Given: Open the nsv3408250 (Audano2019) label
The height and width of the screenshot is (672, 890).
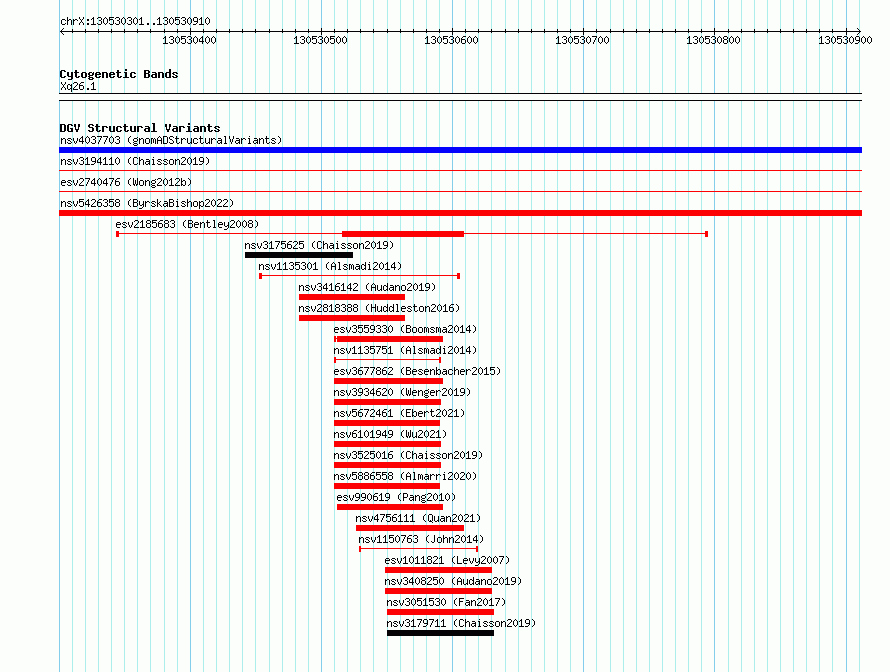Looking at the screenshot, I should (453, 581).
